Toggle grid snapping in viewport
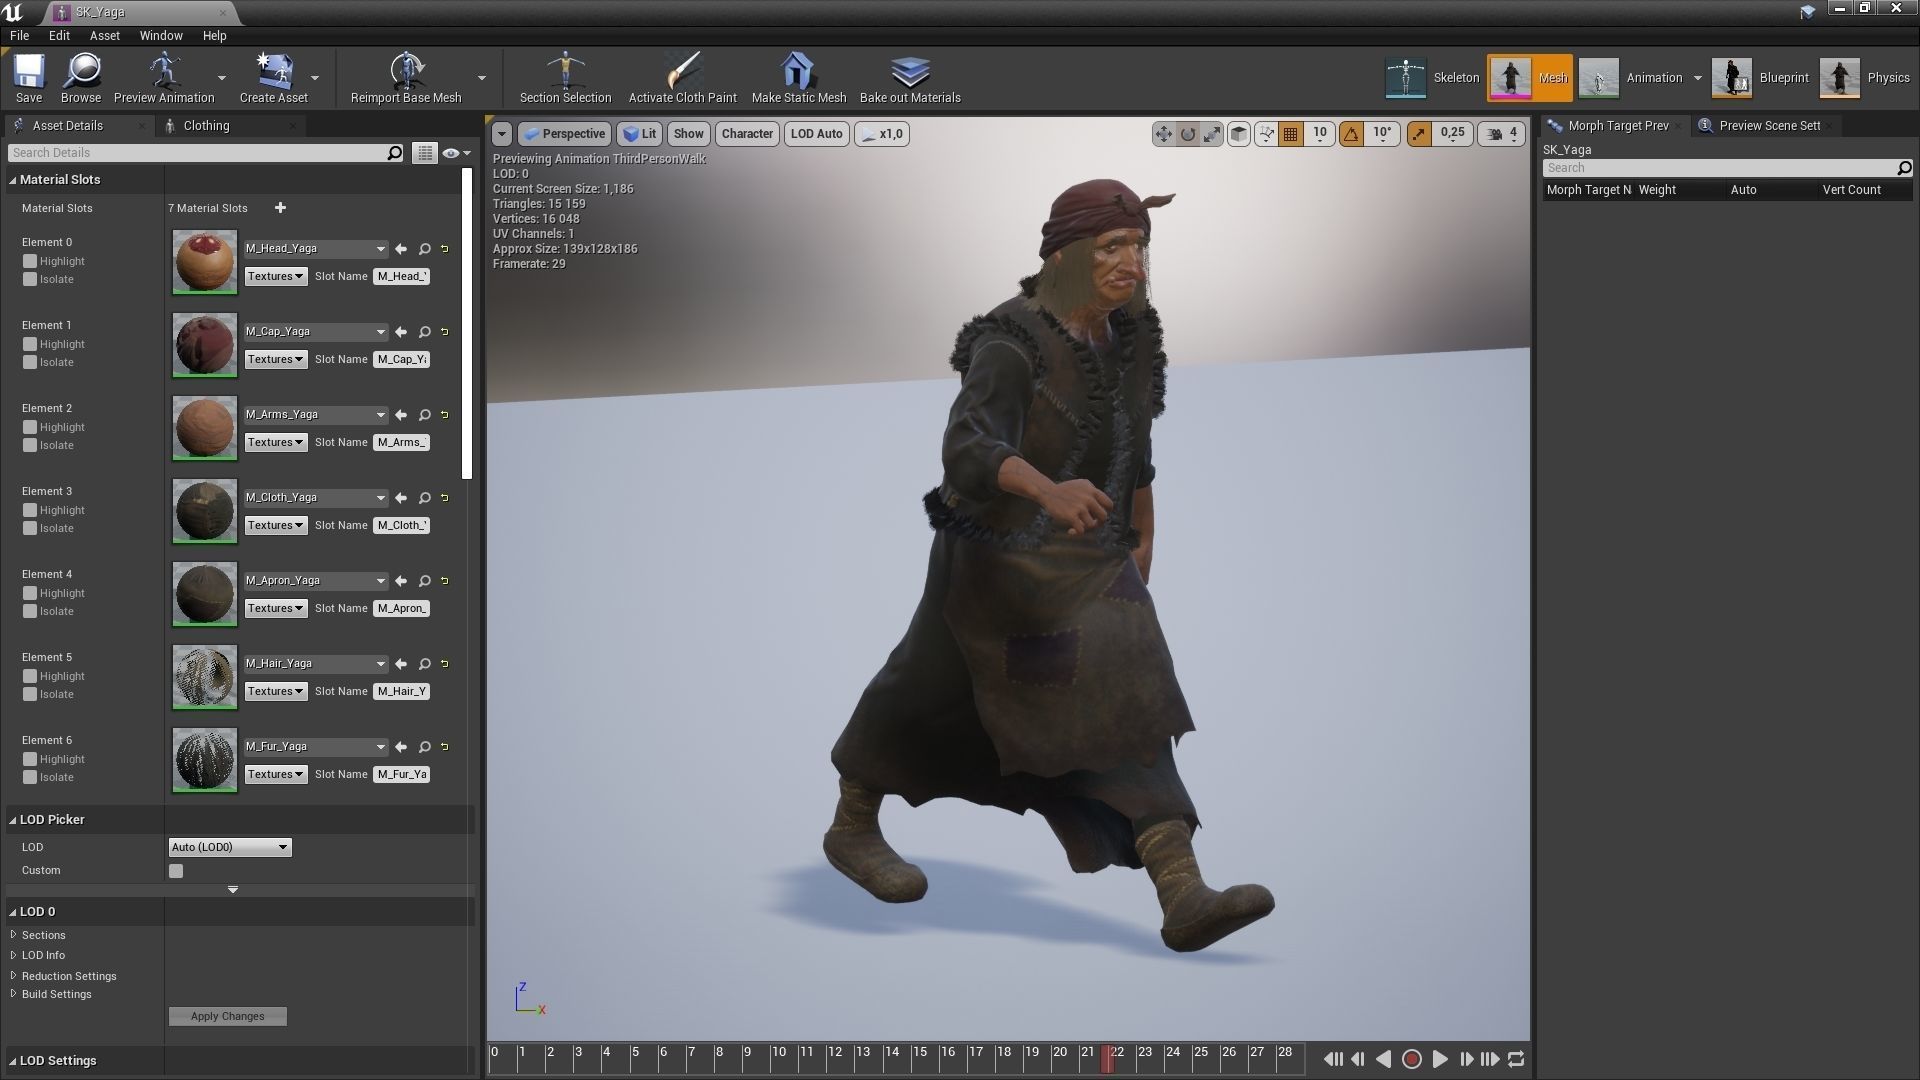Image resolution: width=1920 pixels, height=1080 pixels. tap(1291, 134)
